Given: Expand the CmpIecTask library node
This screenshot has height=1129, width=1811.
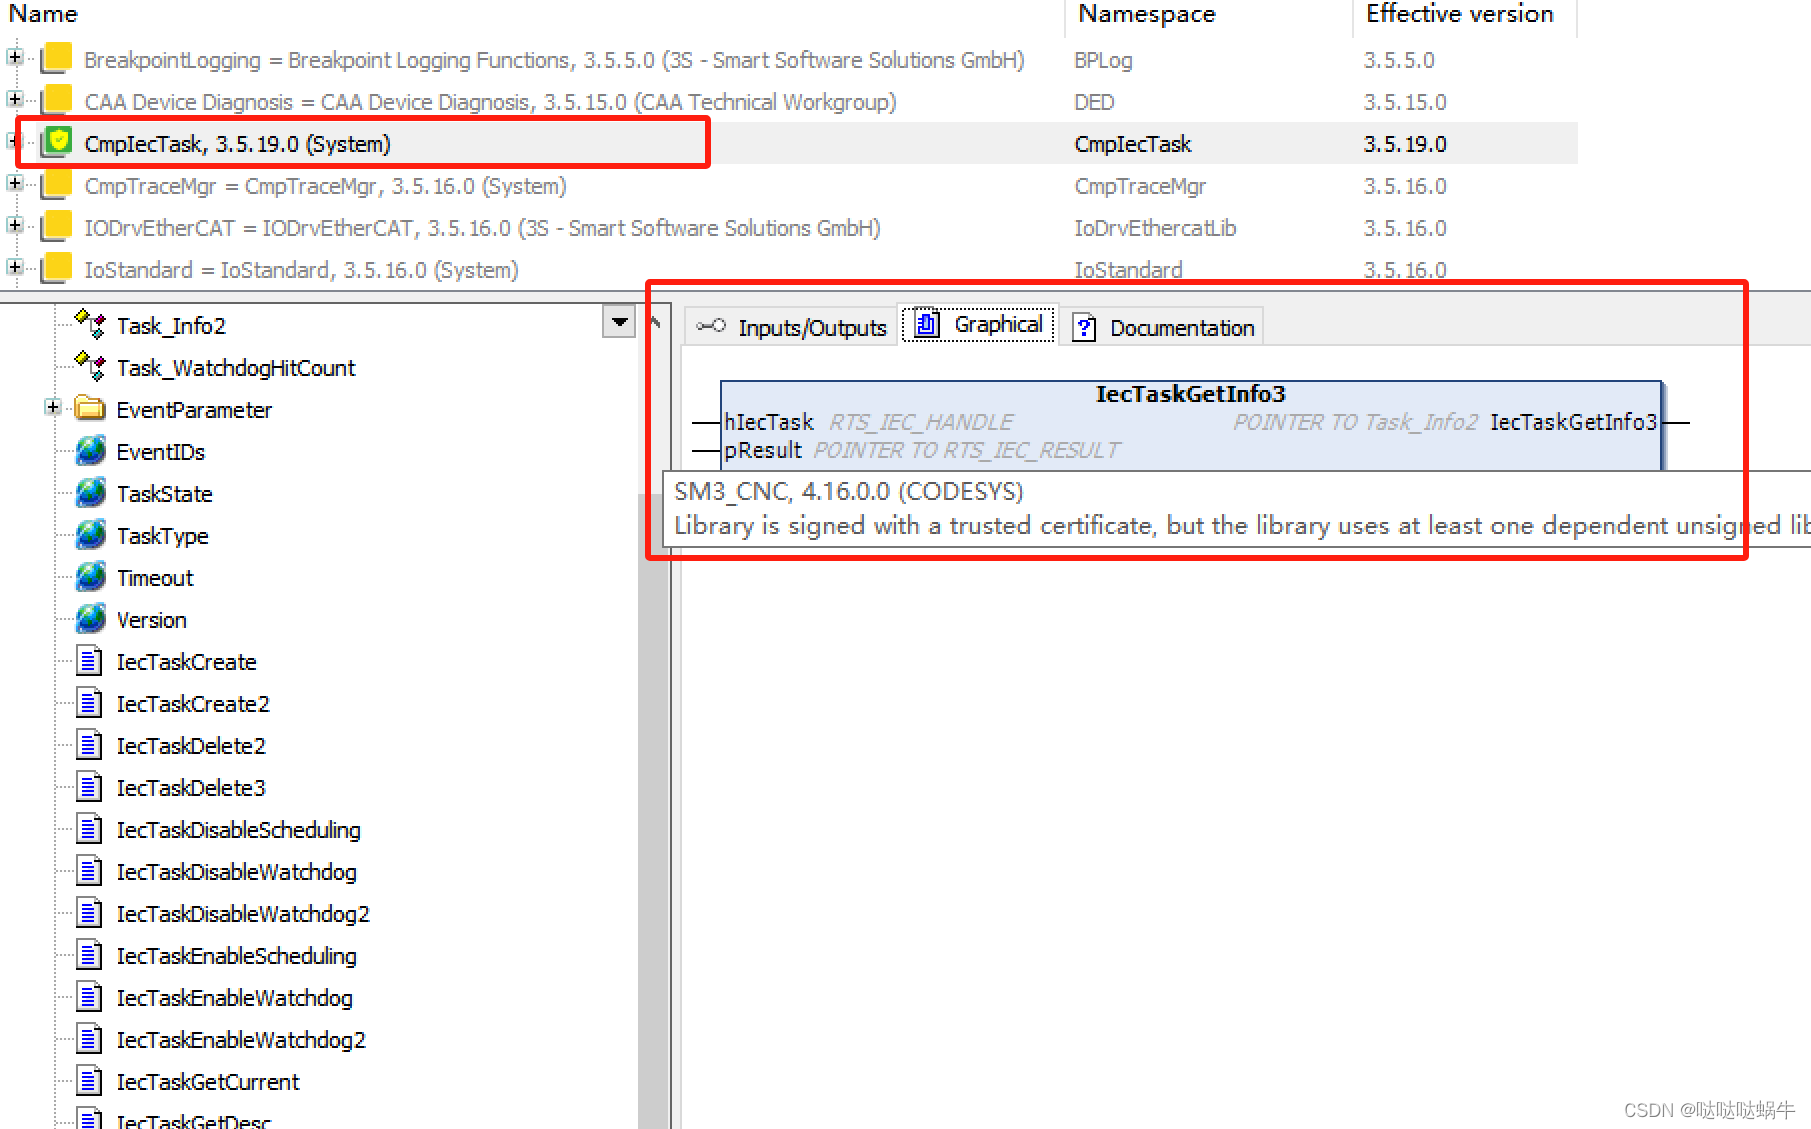Looking at the screenshot, I should coord(14,142).
